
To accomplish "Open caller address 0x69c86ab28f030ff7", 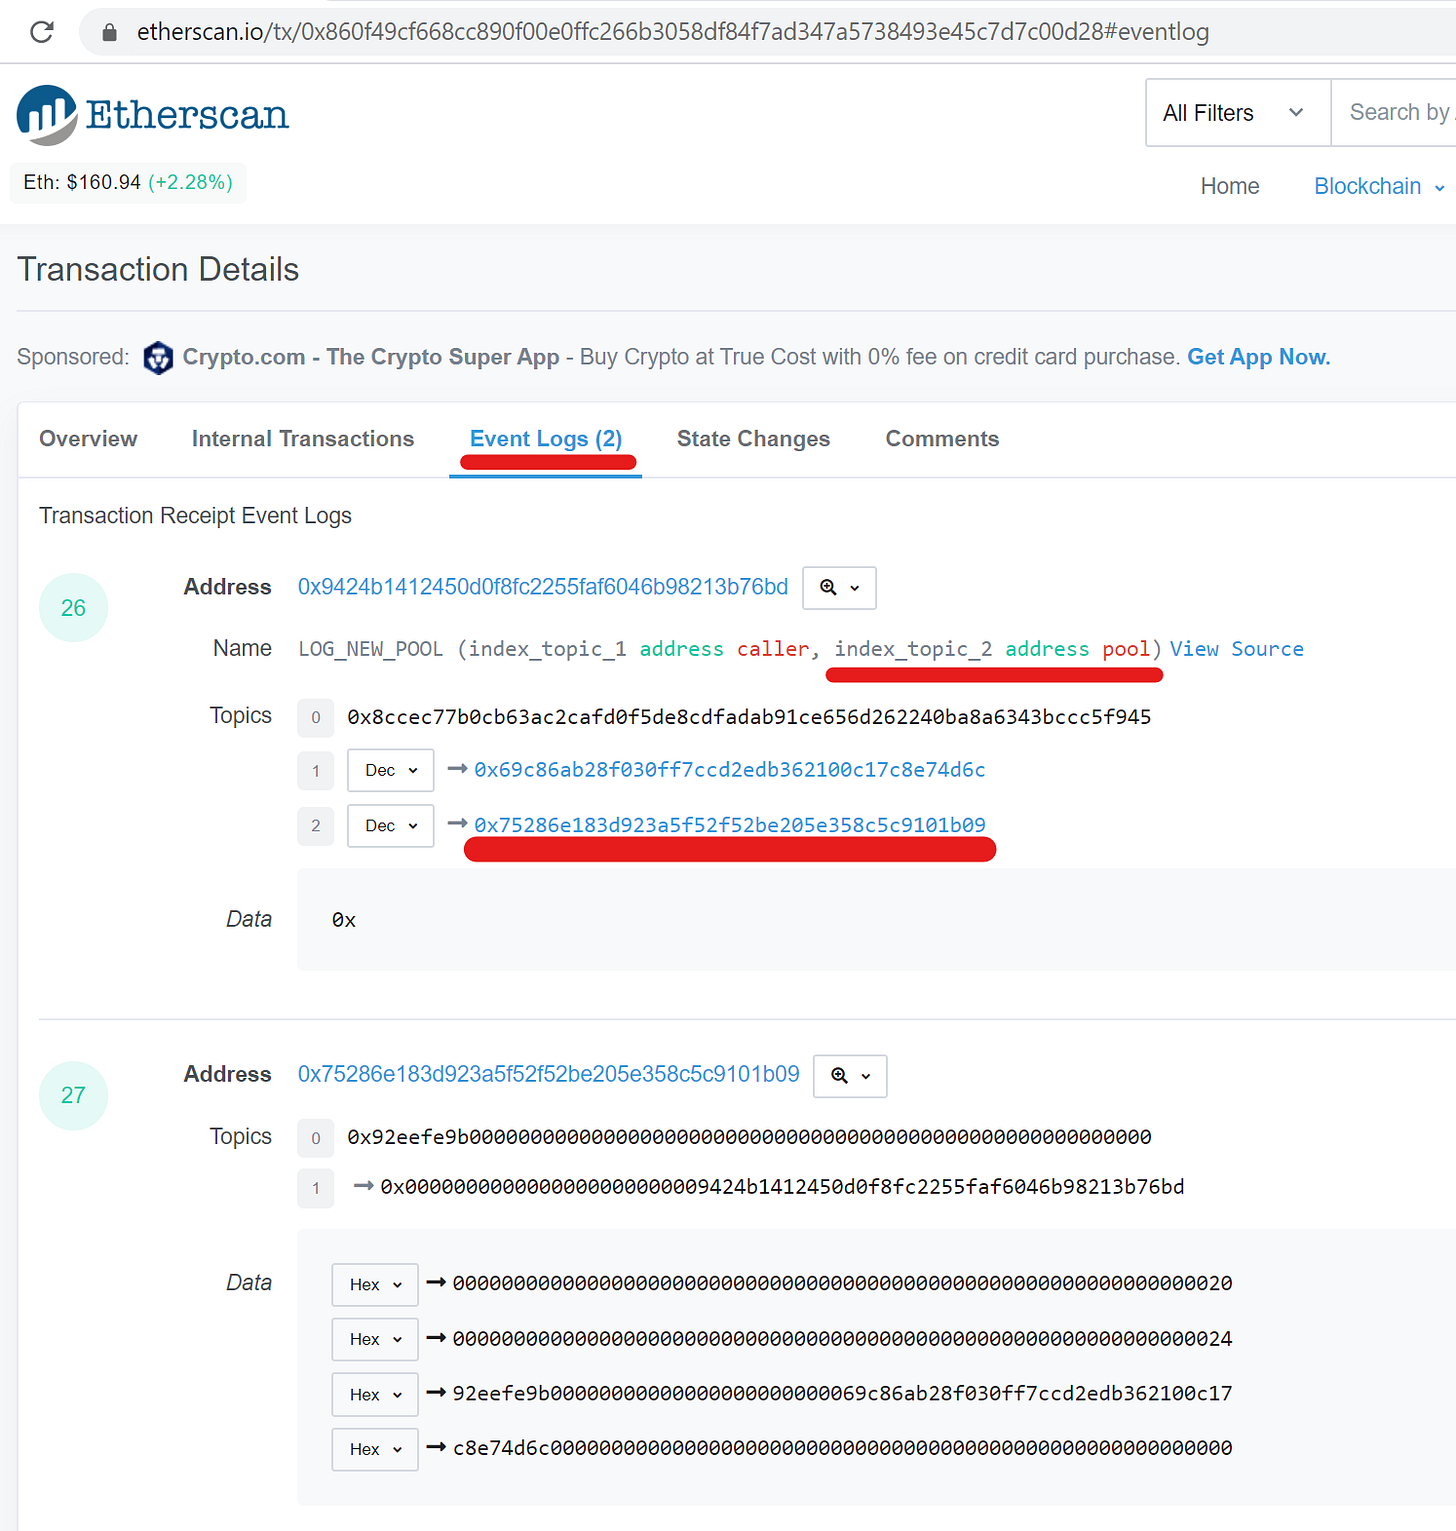I will (730, 770).
